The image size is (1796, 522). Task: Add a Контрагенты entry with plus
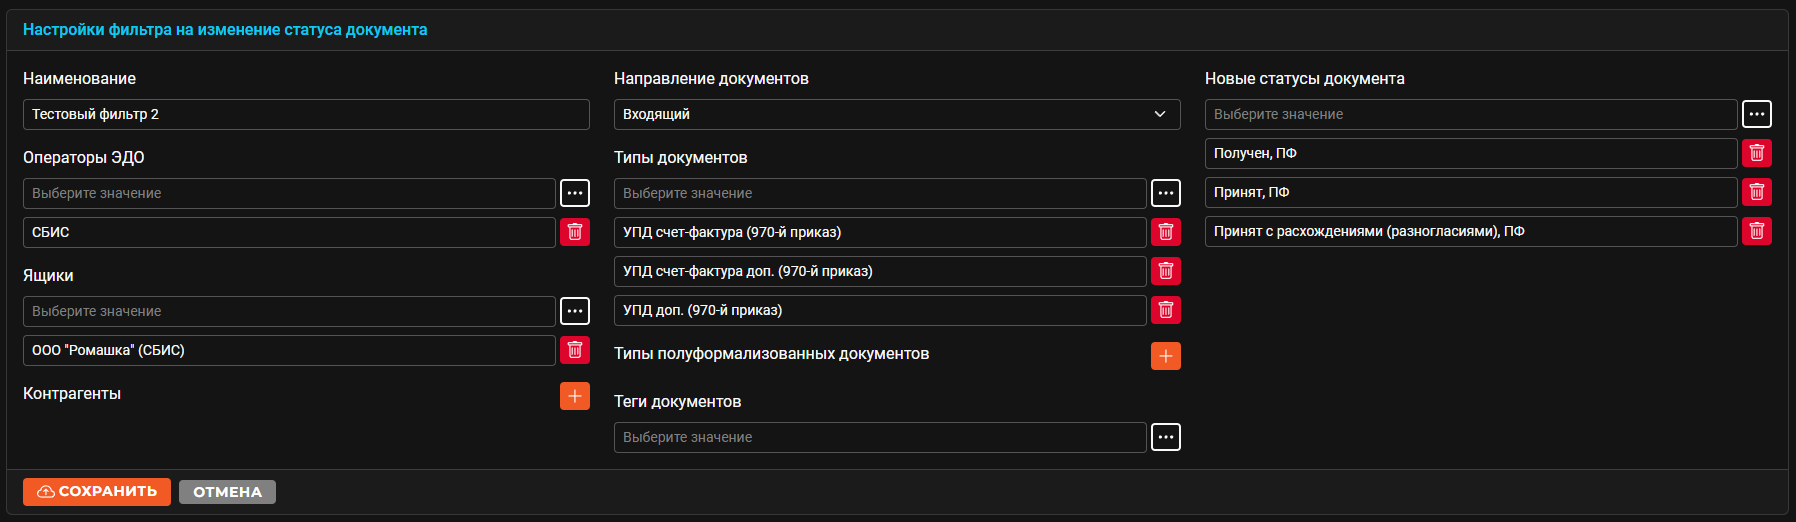(x=575, y=396)
